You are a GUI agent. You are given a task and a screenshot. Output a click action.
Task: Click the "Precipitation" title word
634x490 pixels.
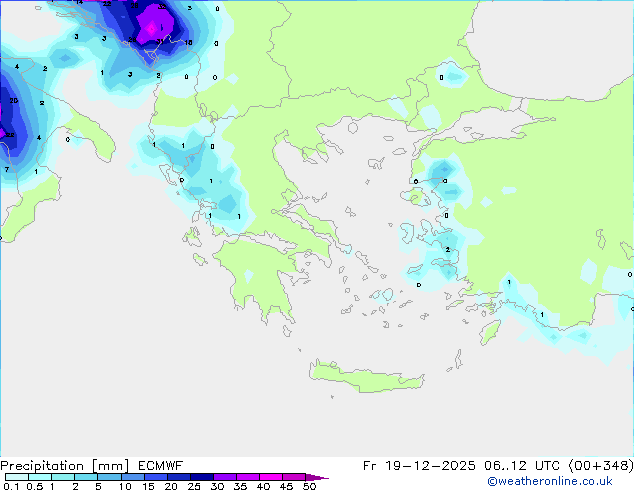point(42,466)
